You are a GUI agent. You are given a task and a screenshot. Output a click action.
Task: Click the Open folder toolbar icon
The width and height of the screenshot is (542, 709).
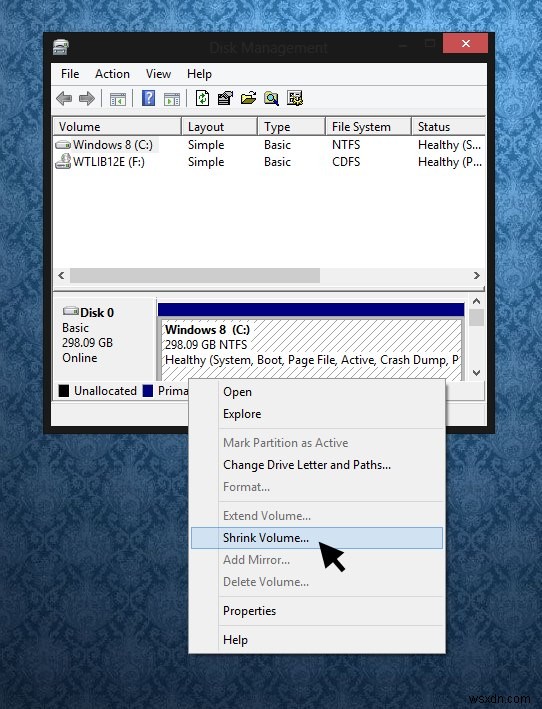(248, 98)
